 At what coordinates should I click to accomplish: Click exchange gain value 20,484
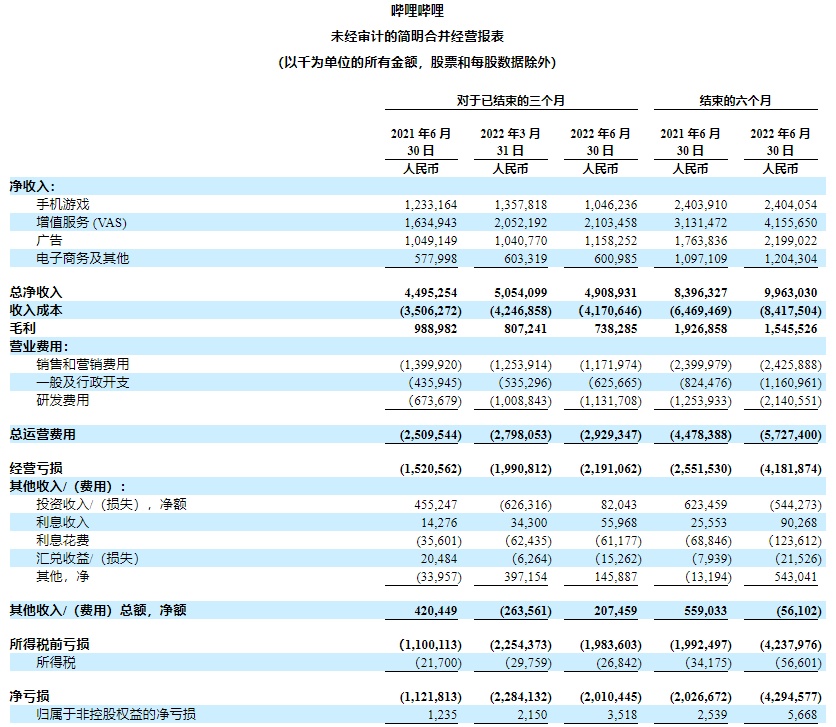pyautogui.click(x=439, y=559)
